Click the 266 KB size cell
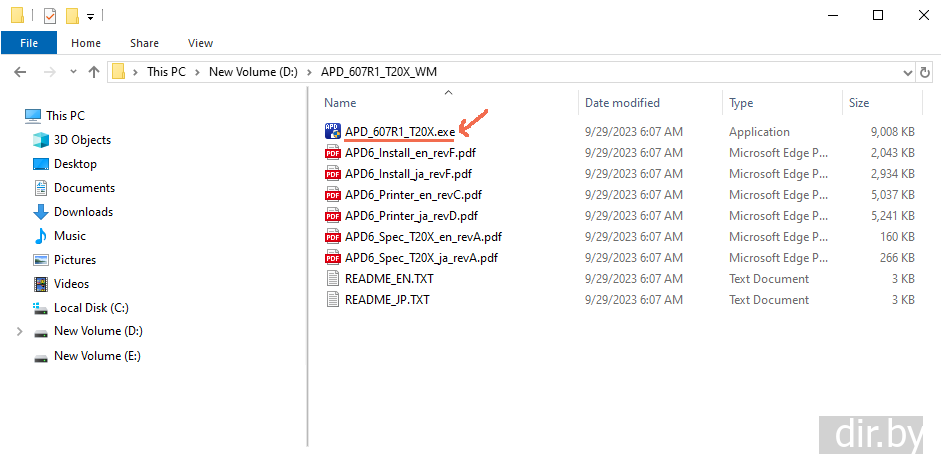The height and width of the screenshot is (463, 941). point(897,258)
